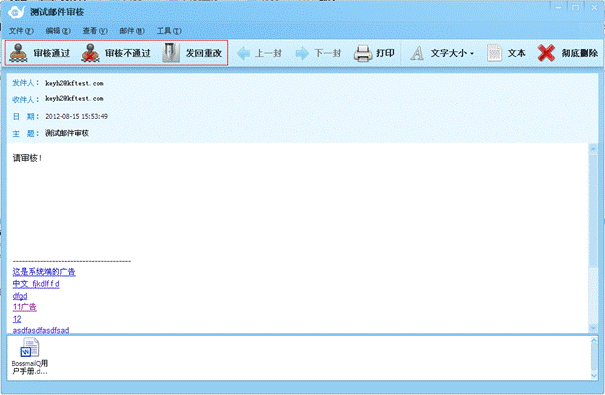Click the app logo in the title bar
605x395 pixels.
click(x=16, y=12)
